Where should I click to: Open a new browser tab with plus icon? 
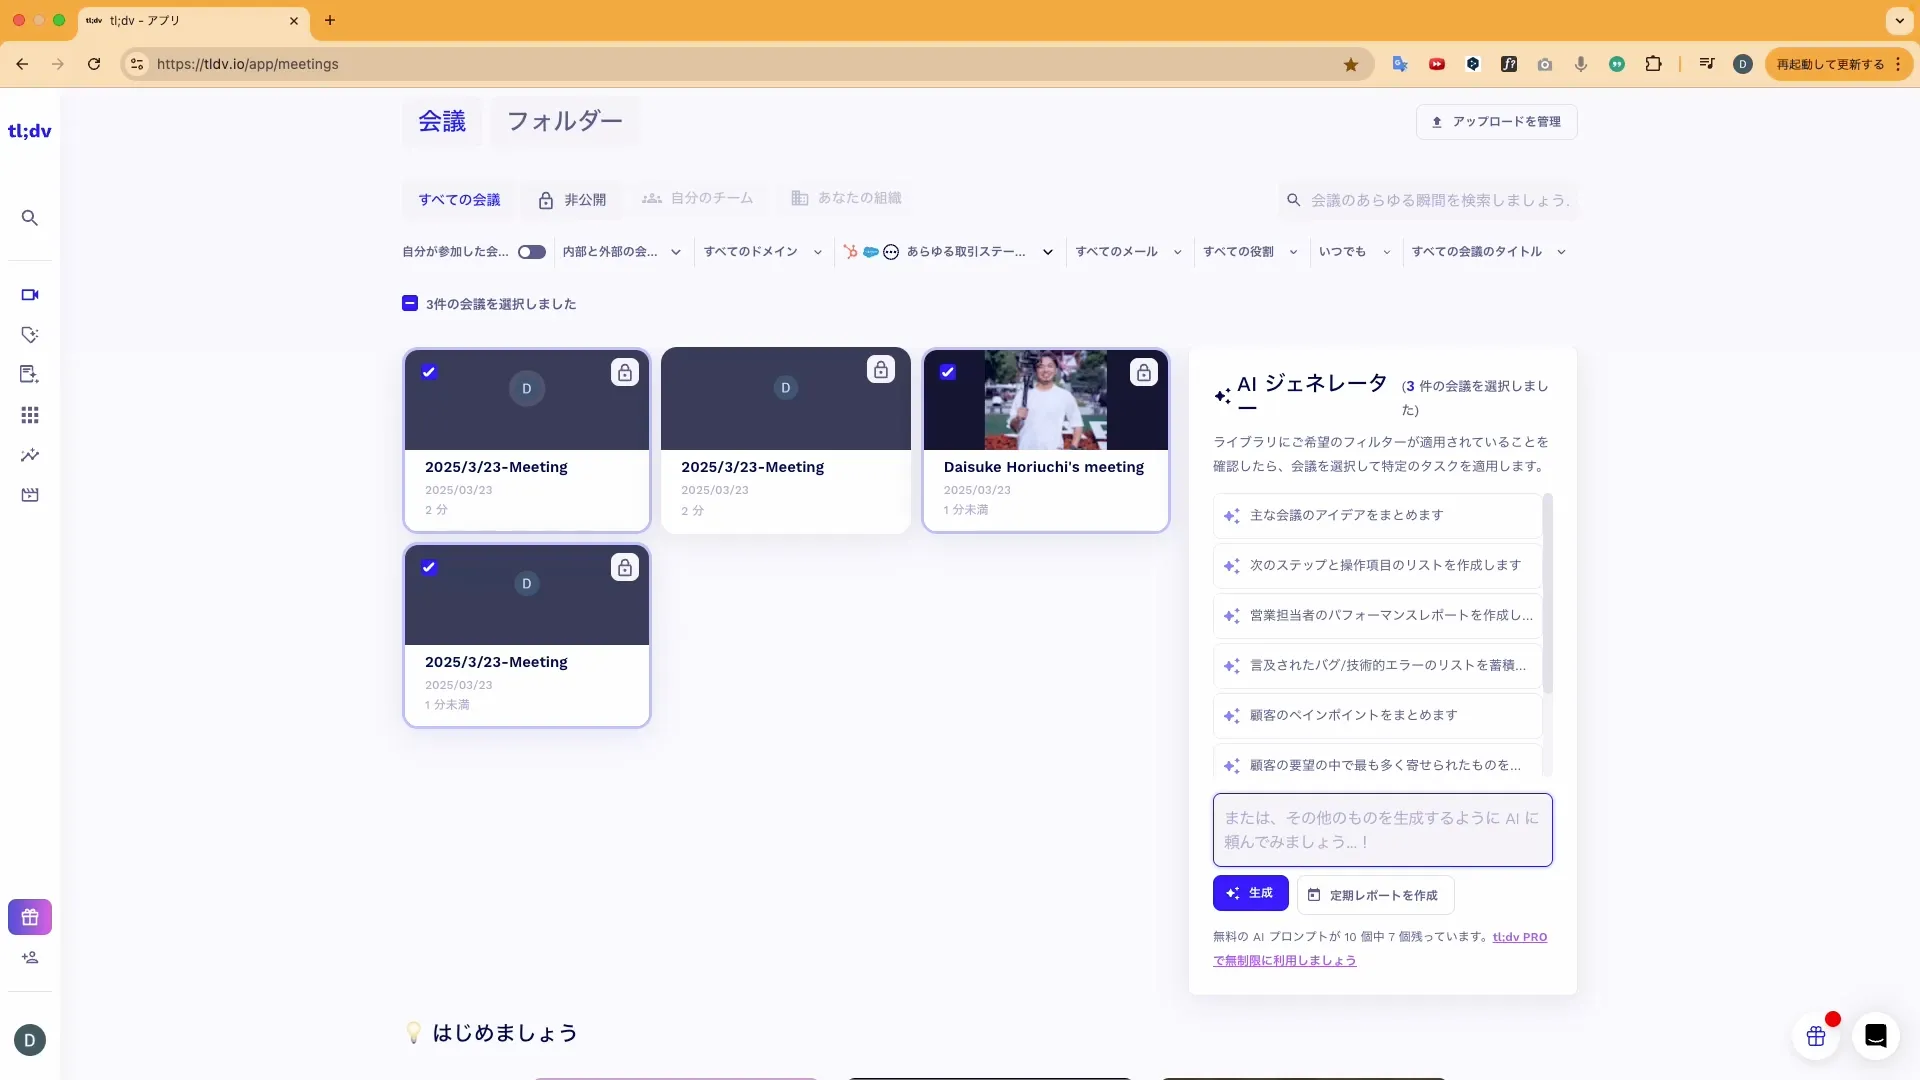(x=330, y=20)
